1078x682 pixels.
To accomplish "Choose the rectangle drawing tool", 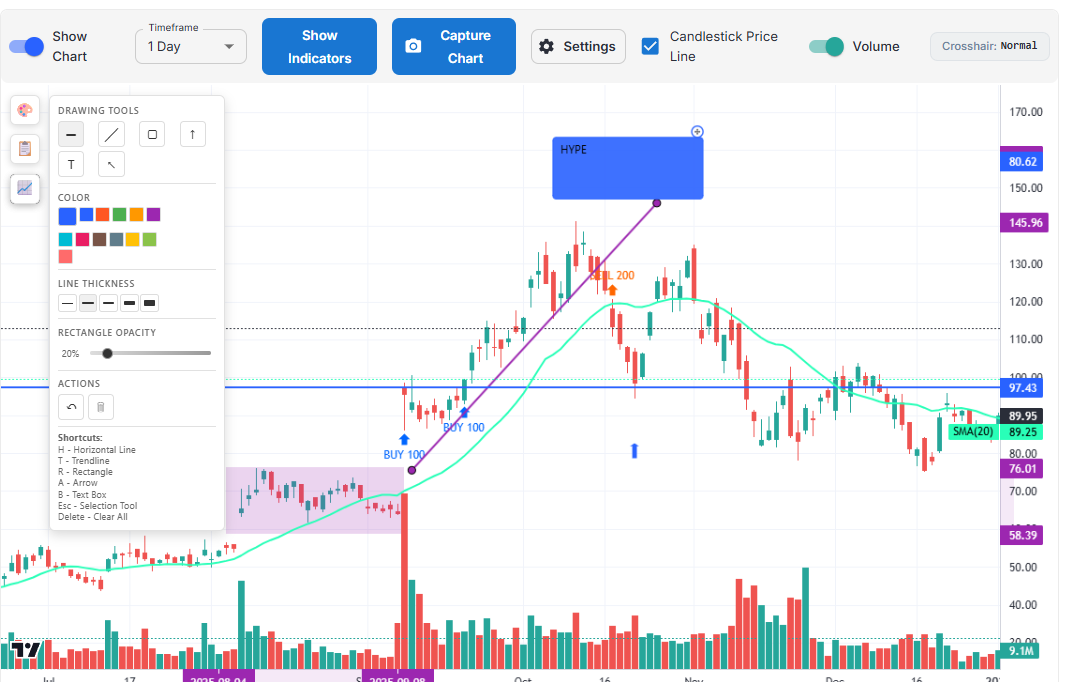I will [152, 134].
